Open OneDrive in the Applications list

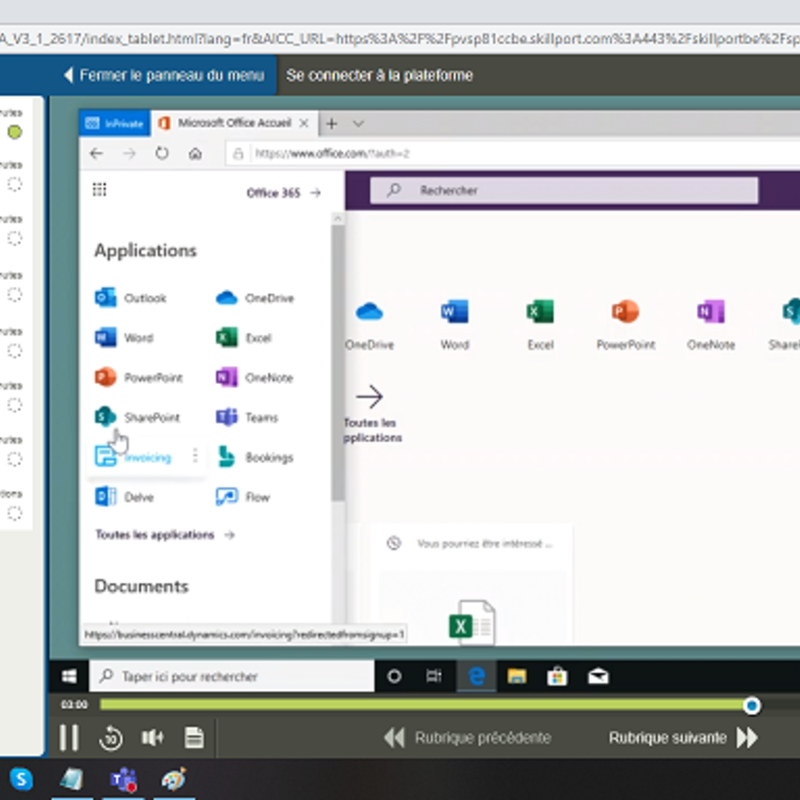pyautogui.click(x=255, y=298)
